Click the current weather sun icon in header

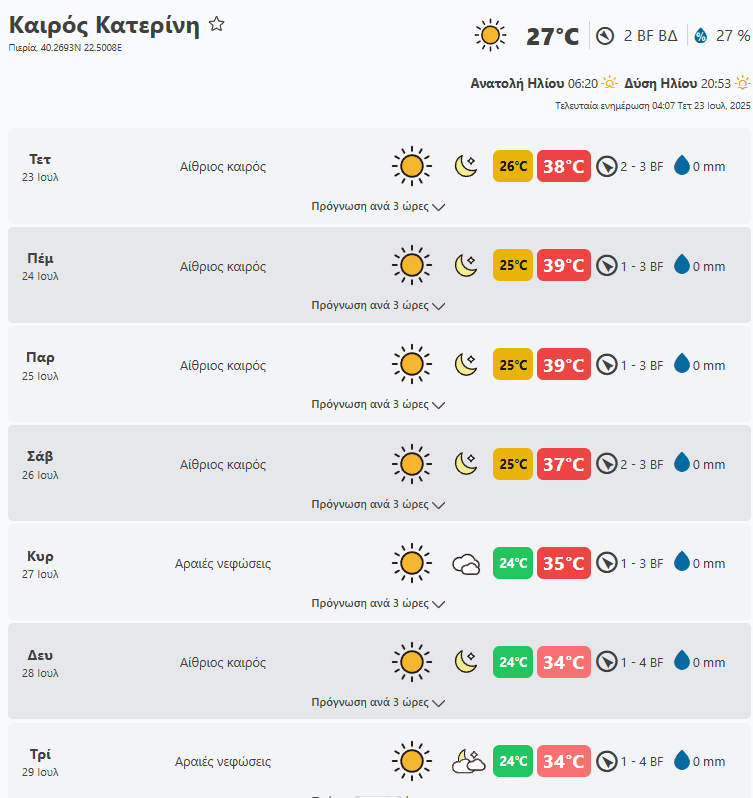click(490, 36)
